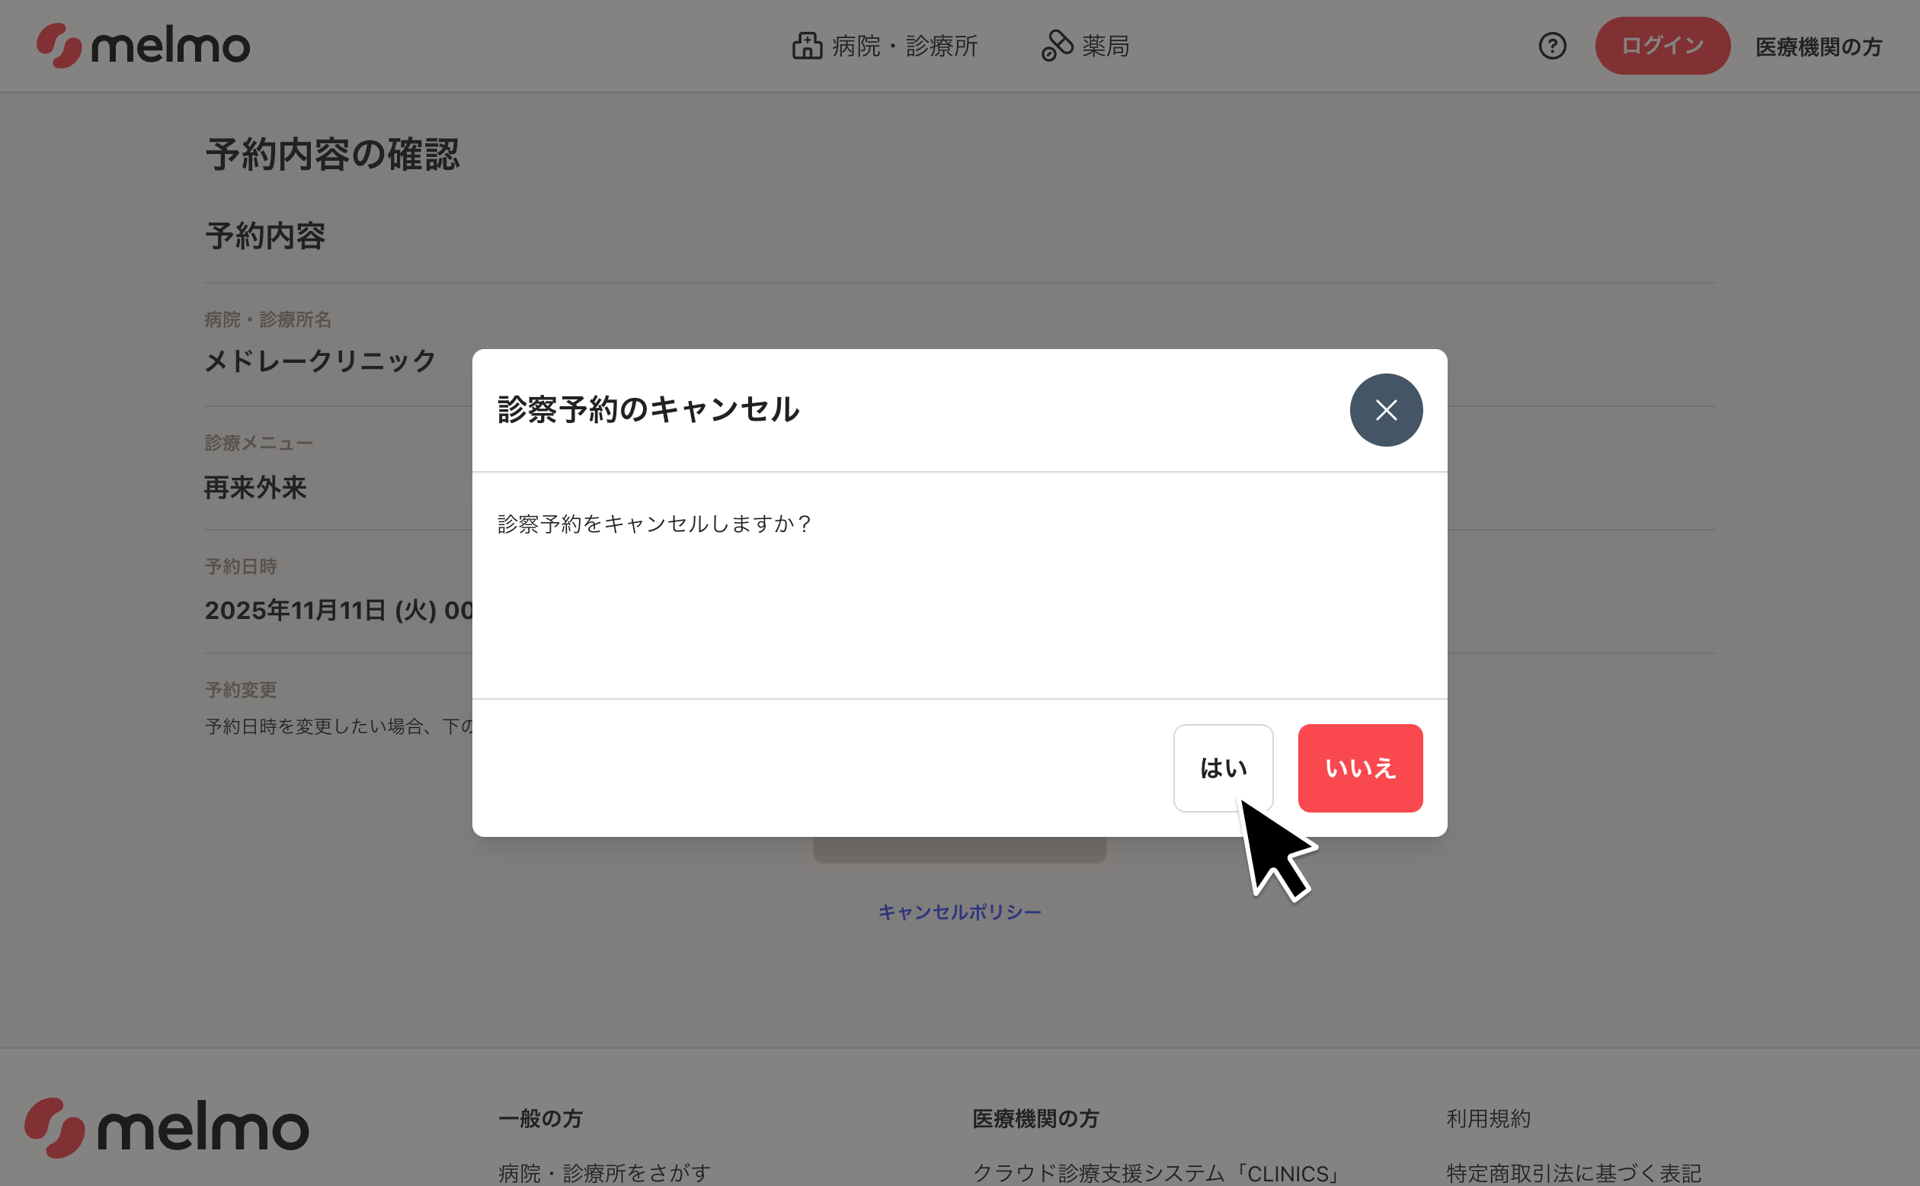Screen dimensions: 1920x1186
Task: Confirm cancellation with はい button
Action: [x=1223, y=768]
